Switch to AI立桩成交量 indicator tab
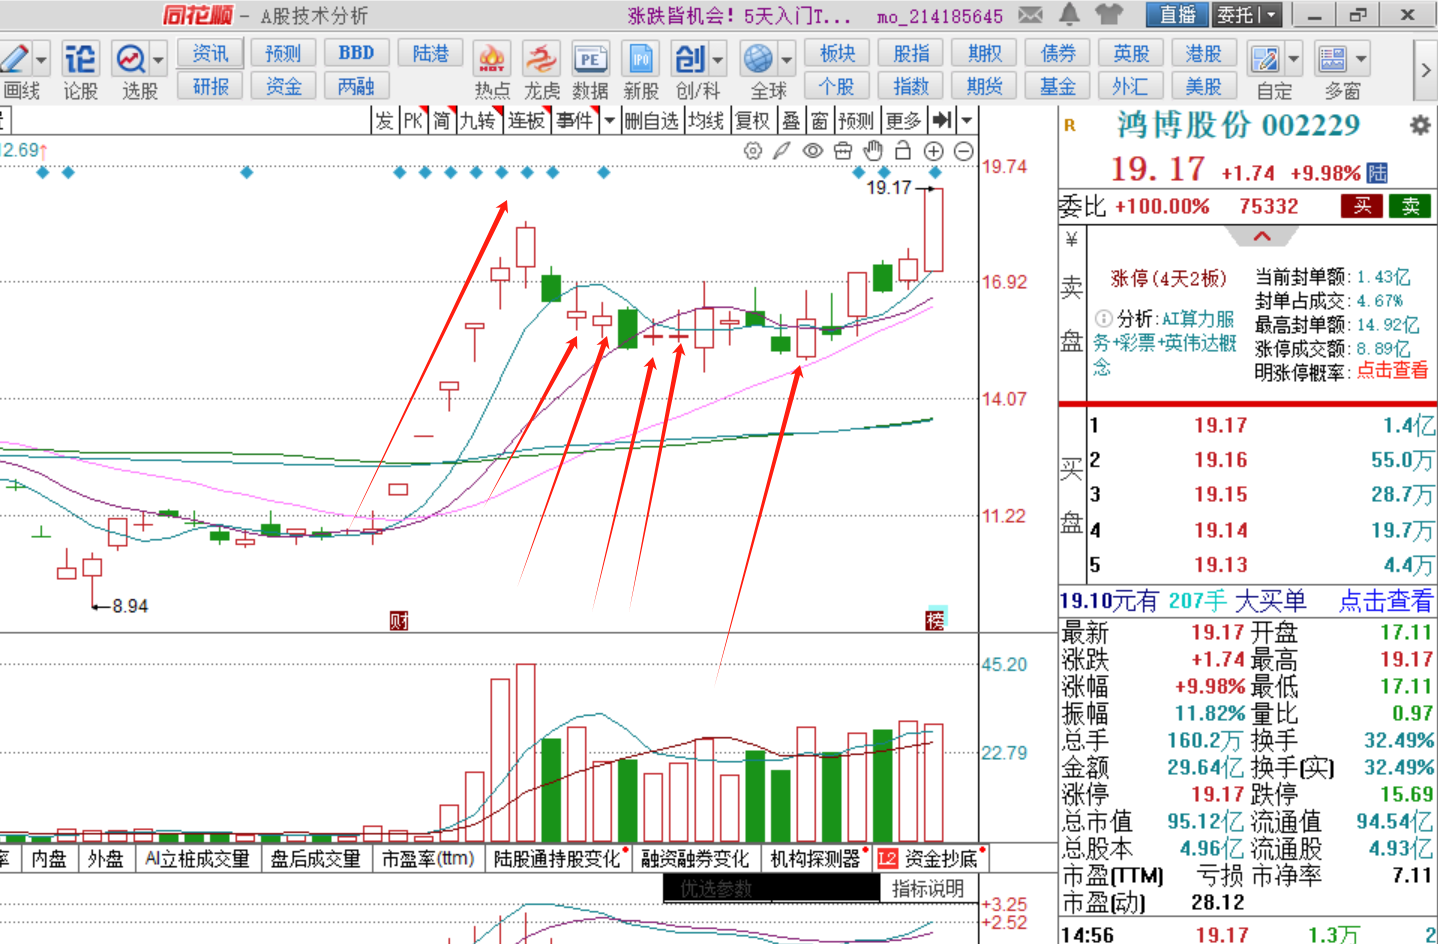Image resolution: width=1438 pixels, height=944 pixels. click(197, 858)
